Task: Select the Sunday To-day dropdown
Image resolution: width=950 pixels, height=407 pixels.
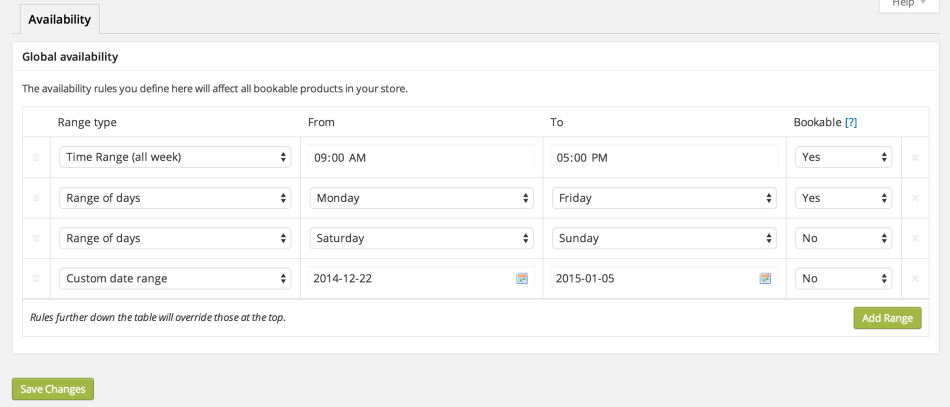Action: point(664,238)
